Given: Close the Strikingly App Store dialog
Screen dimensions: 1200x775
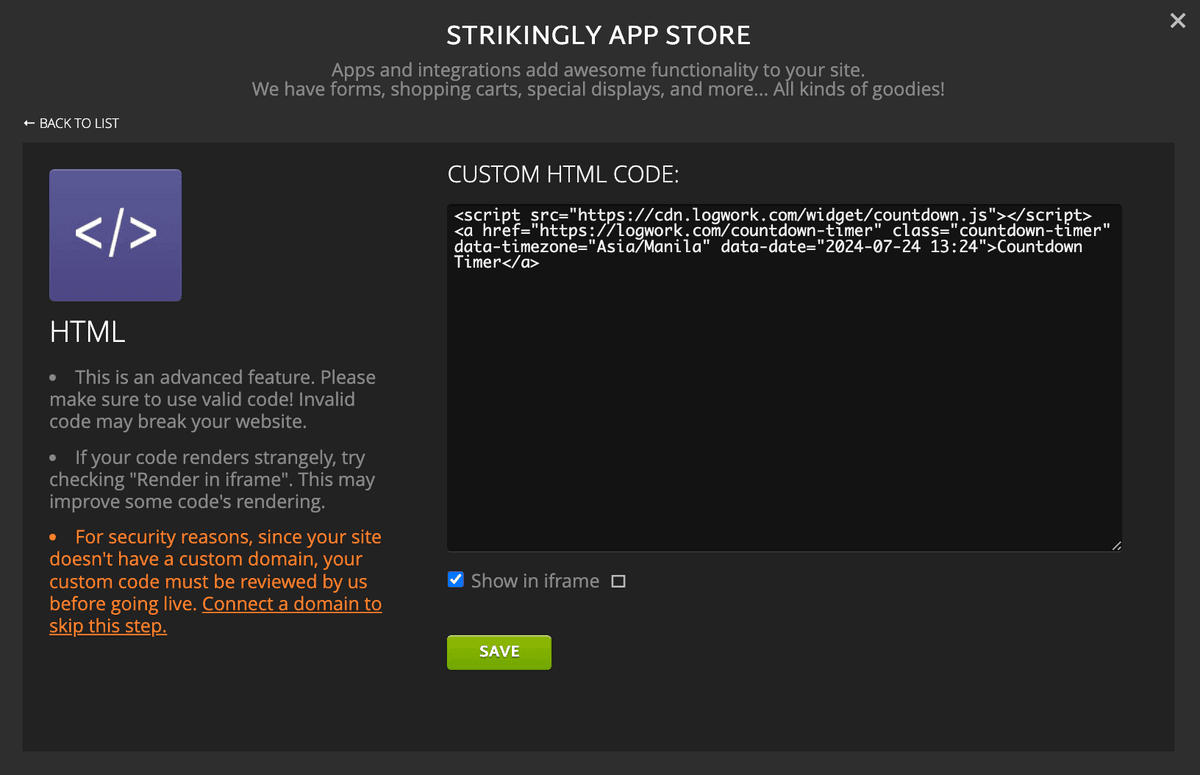Looking at the screenshot, I should click(1178, 20).
